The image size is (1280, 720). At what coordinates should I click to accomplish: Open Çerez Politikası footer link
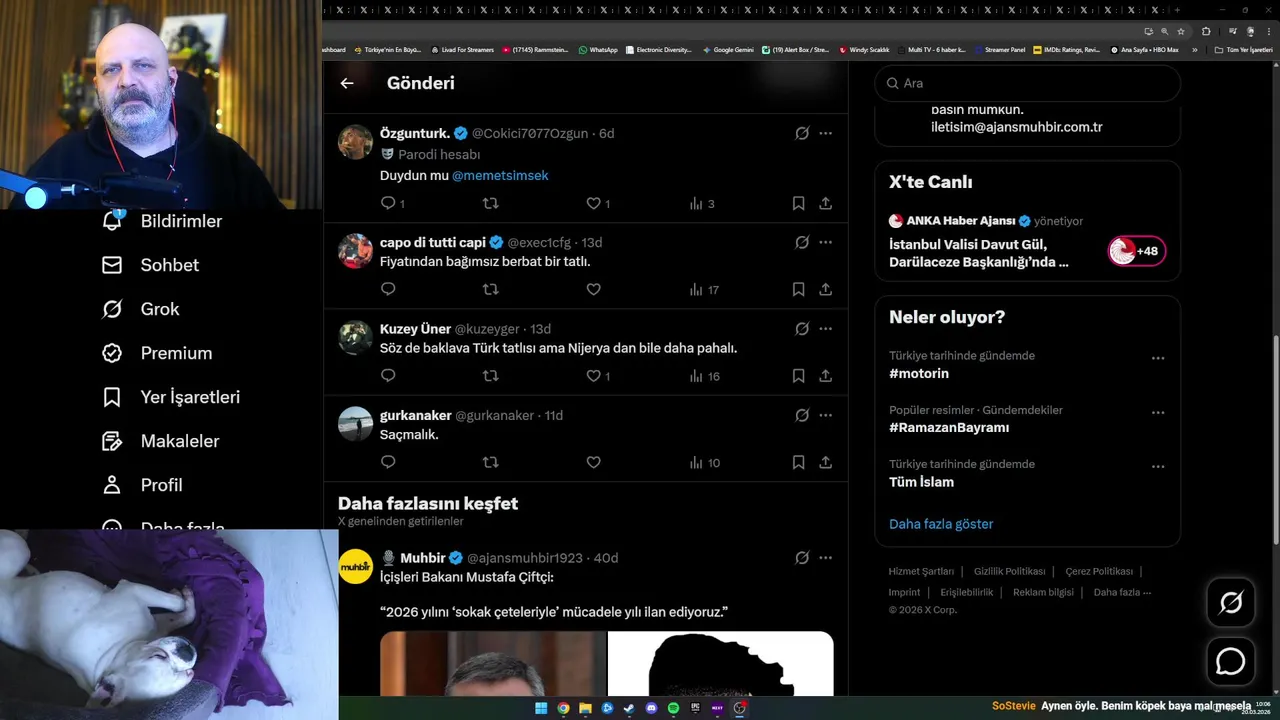point(1099,571)
